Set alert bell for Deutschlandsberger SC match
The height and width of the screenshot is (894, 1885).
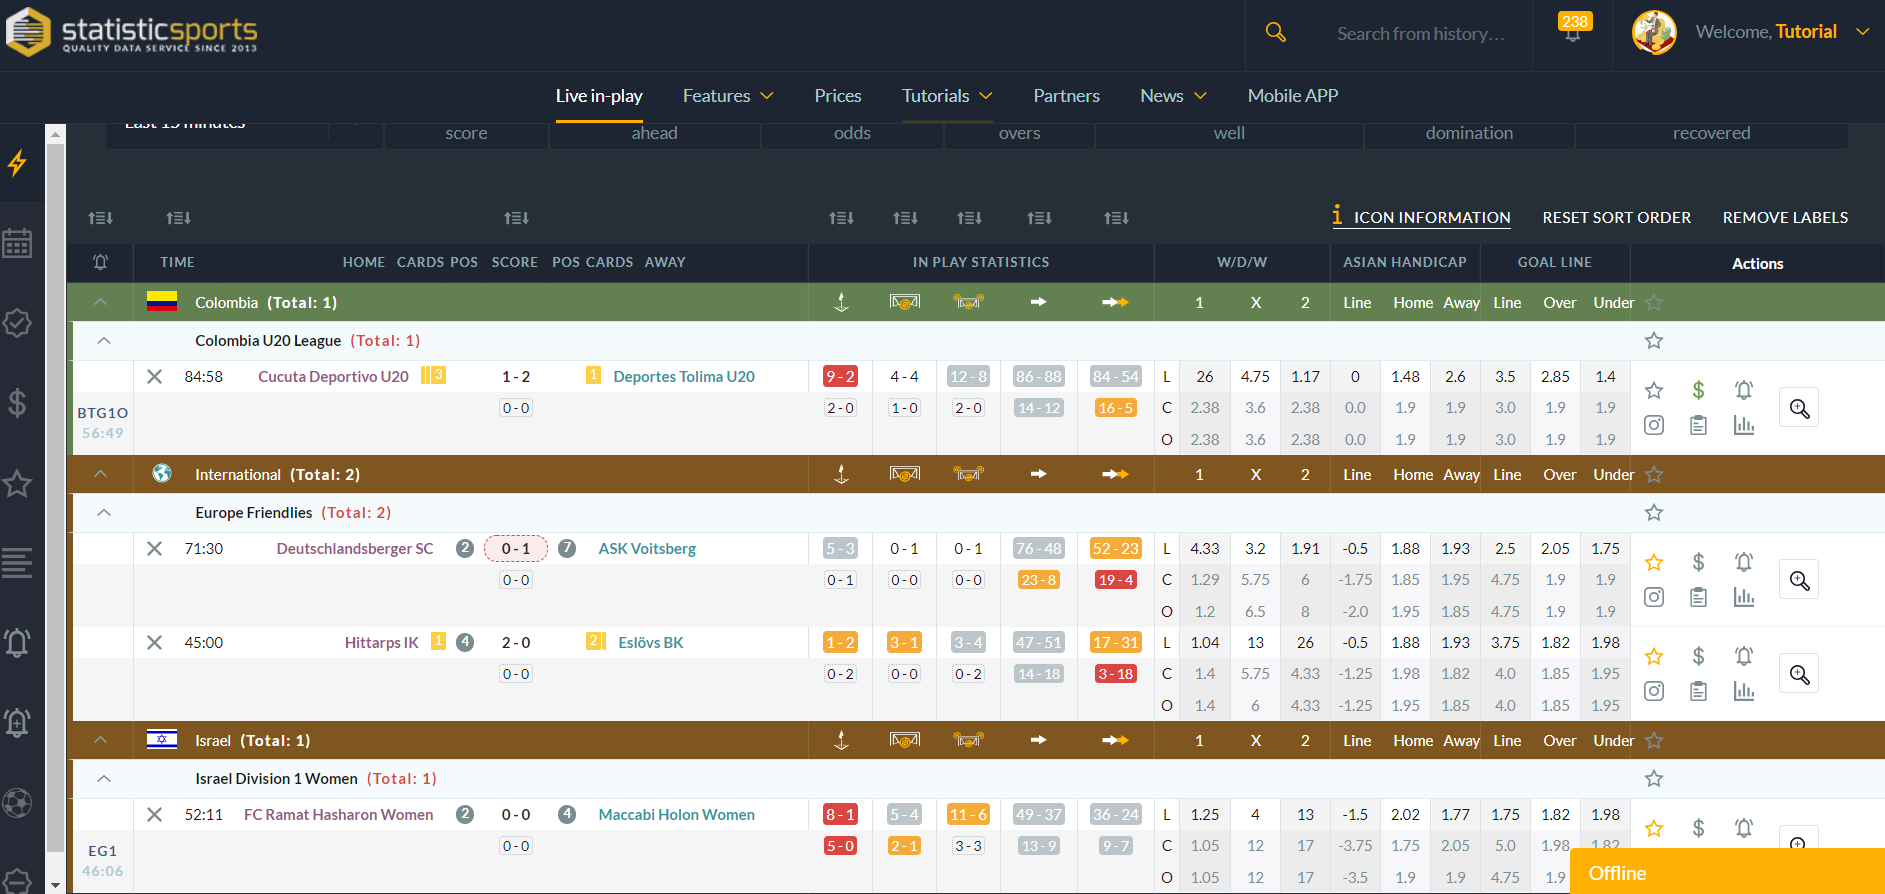1744,562
